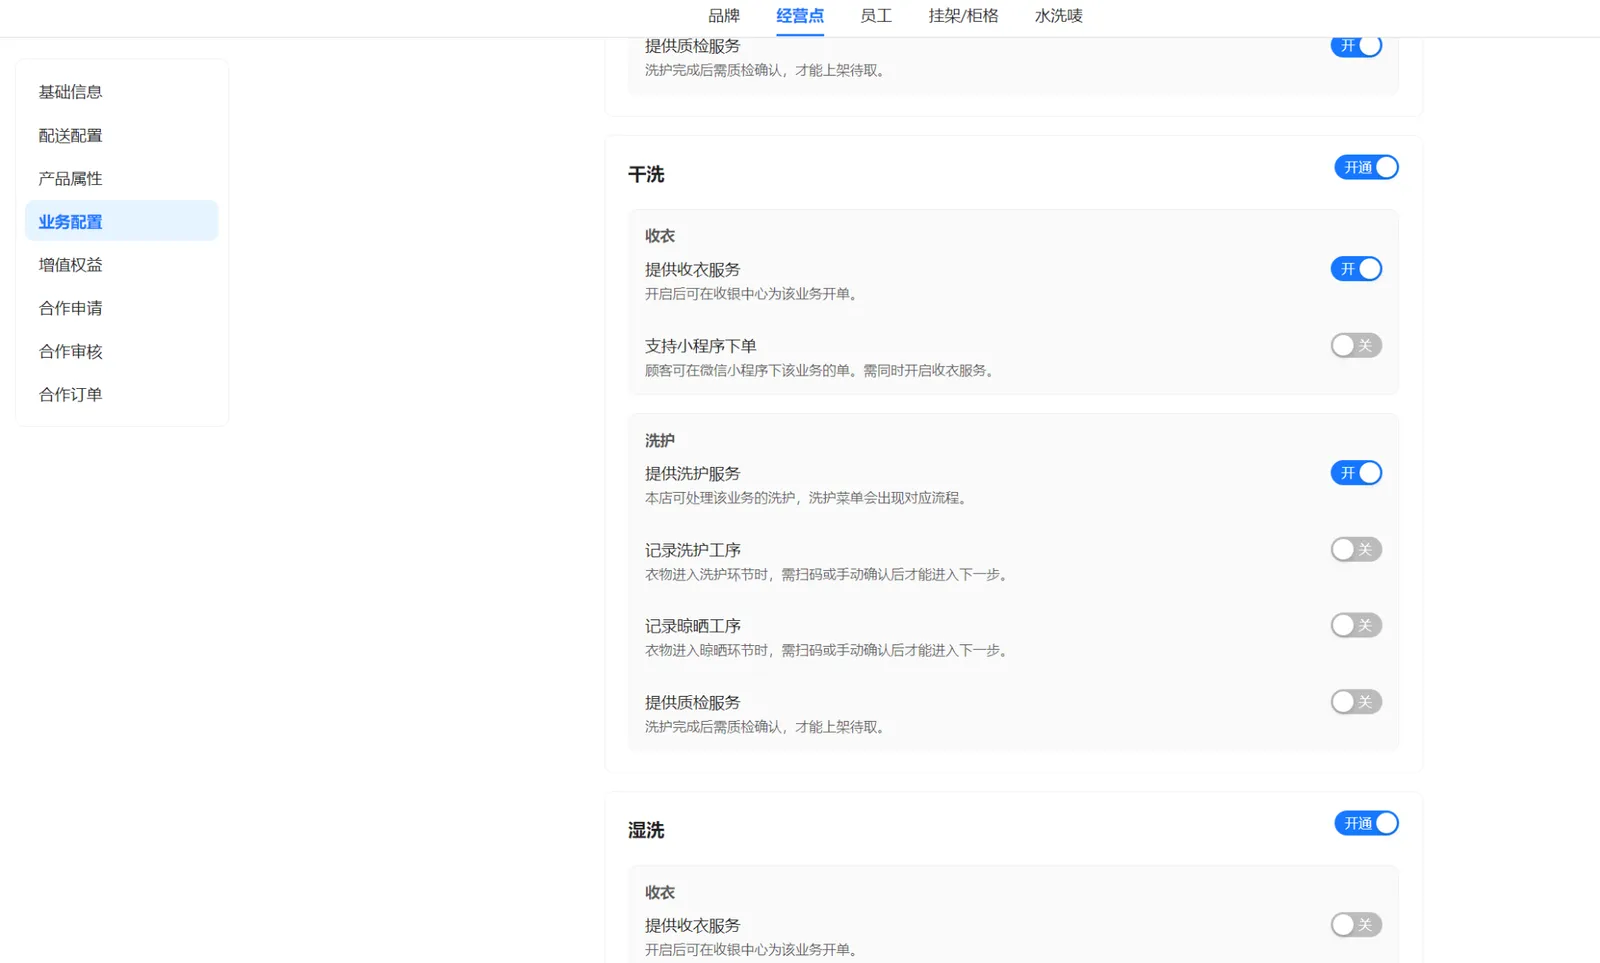Open the 挂架/柜格 tab
Viewport: 1600px width, 963px height.
(963, 16)
